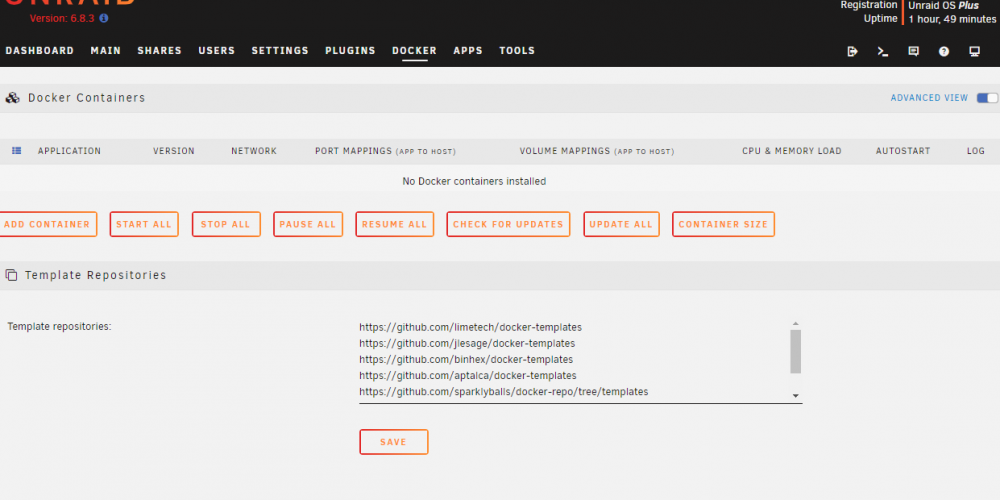Click the repositories list scroll up arrow
1000x500 pixels.
tap(795, 324)
